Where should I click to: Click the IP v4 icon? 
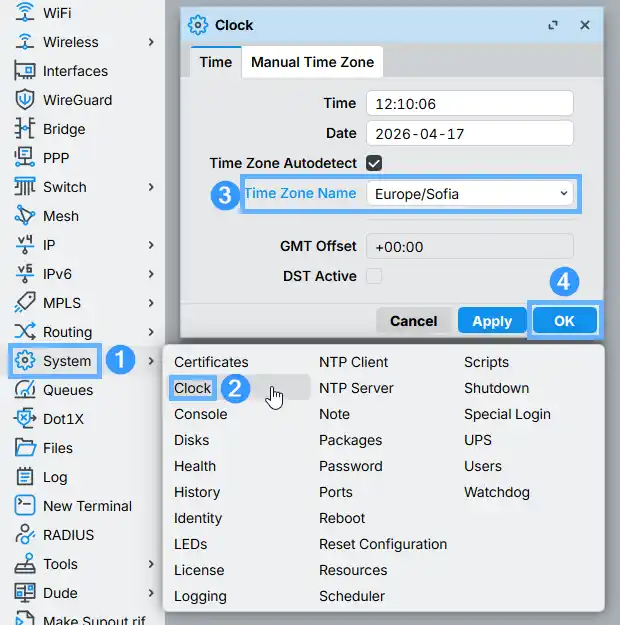coord(25,245)
